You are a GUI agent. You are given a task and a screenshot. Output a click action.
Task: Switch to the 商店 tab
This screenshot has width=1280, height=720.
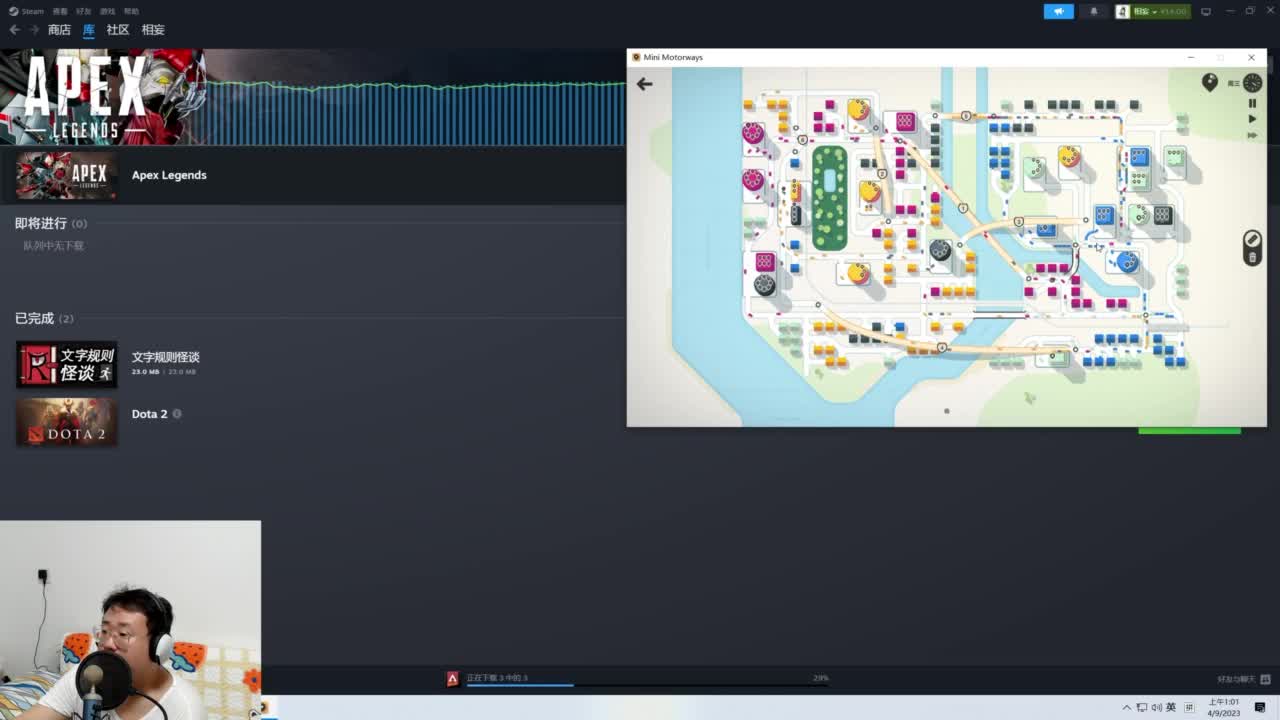[x=59, y=30]
